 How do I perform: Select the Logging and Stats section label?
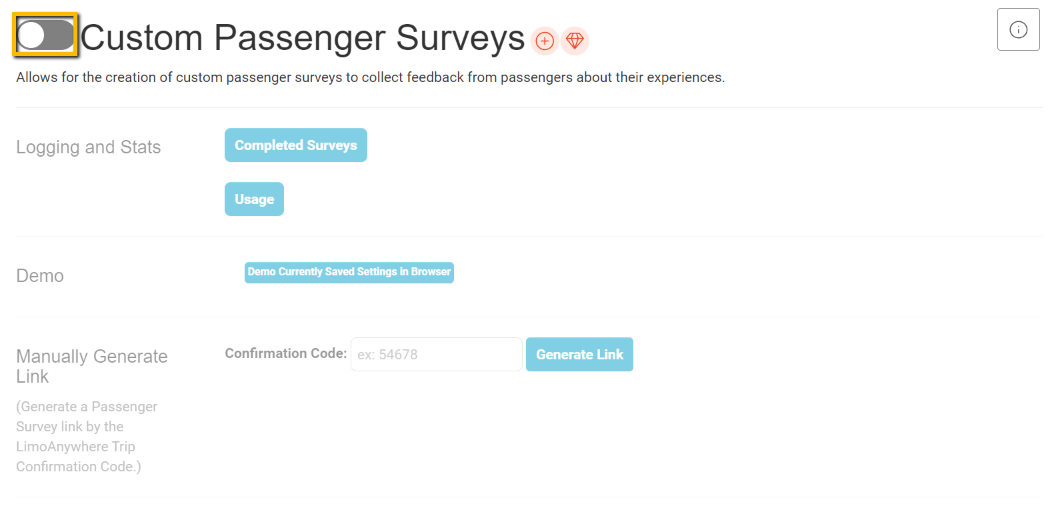88,147
